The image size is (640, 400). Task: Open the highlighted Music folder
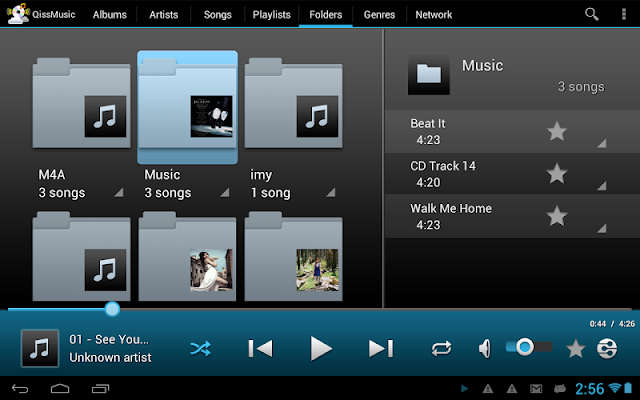[187, 107]
